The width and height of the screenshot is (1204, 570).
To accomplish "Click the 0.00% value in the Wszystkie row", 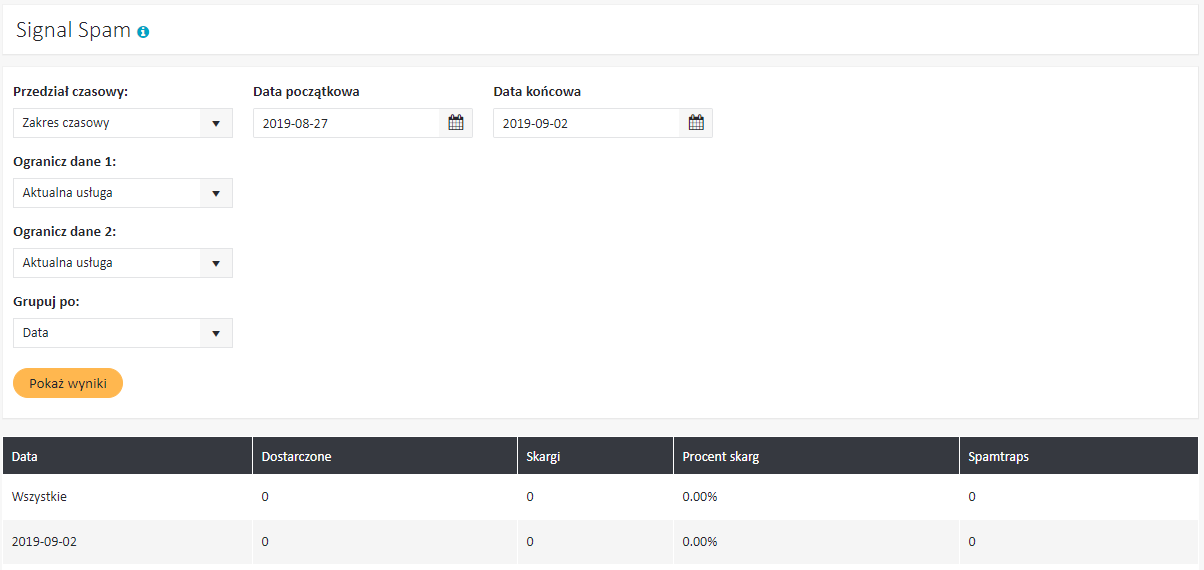I will coord(699,496).
